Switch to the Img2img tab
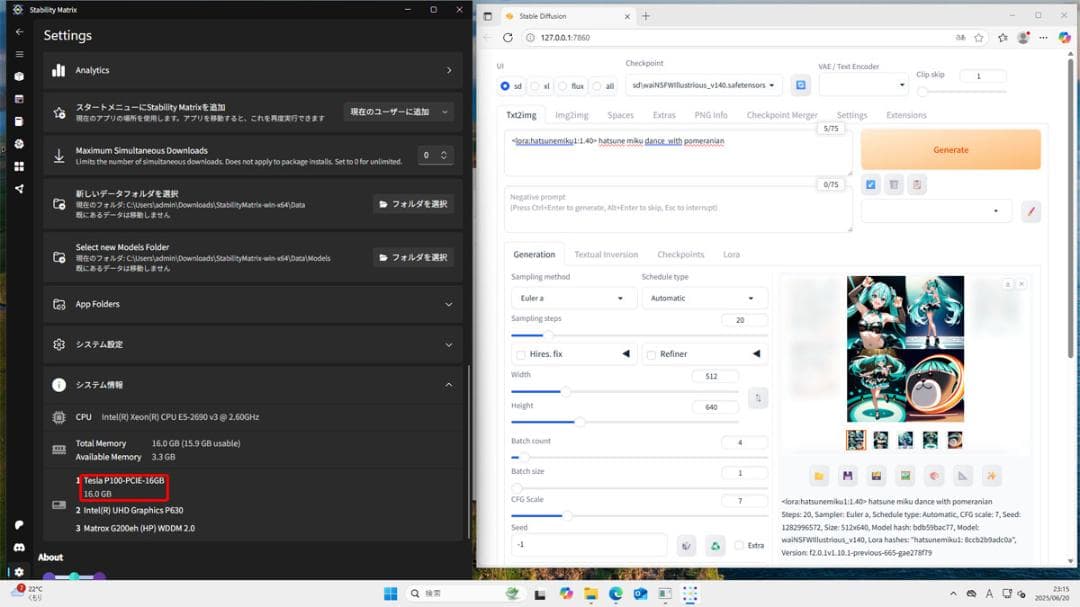Screen dimensions: 1080x607 click(571, 114)
